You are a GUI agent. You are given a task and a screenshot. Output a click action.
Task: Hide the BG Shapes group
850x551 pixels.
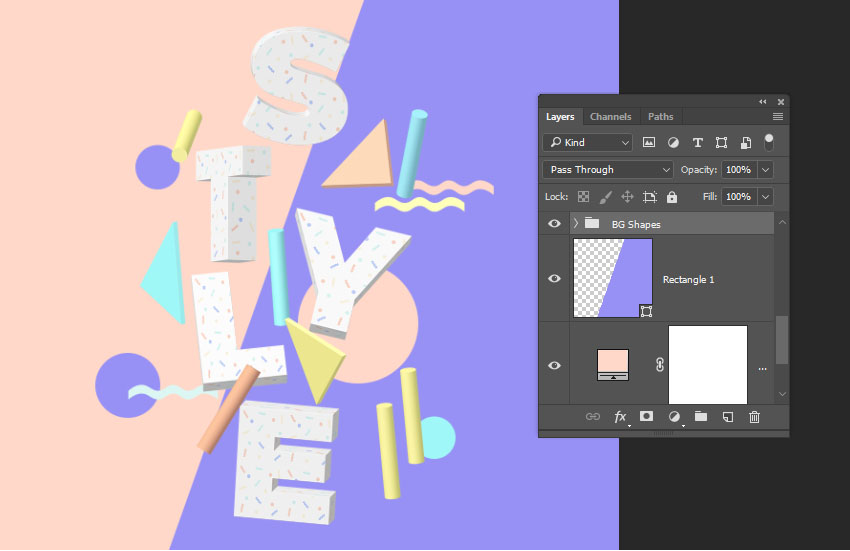point(554,223)
